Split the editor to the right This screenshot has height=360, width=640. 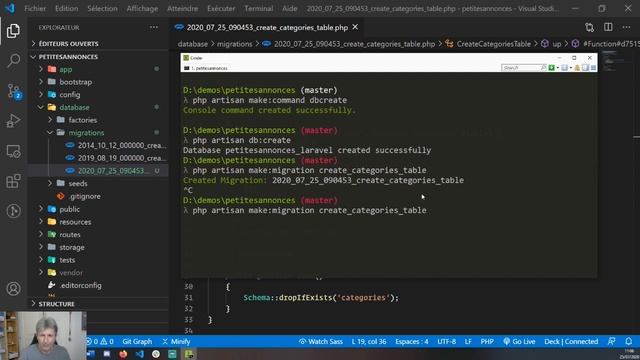click(608, 27)
